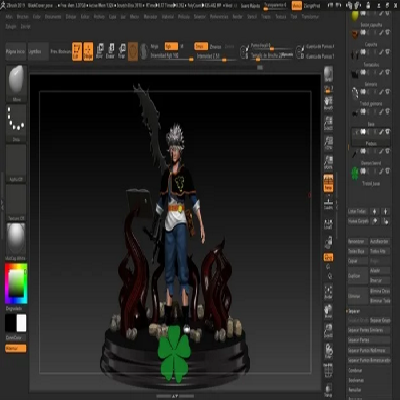The height and width of the screenshot is (400, 400).
Task: Open the MatCap material sphere picker
Action: click(x=16, y=239)
